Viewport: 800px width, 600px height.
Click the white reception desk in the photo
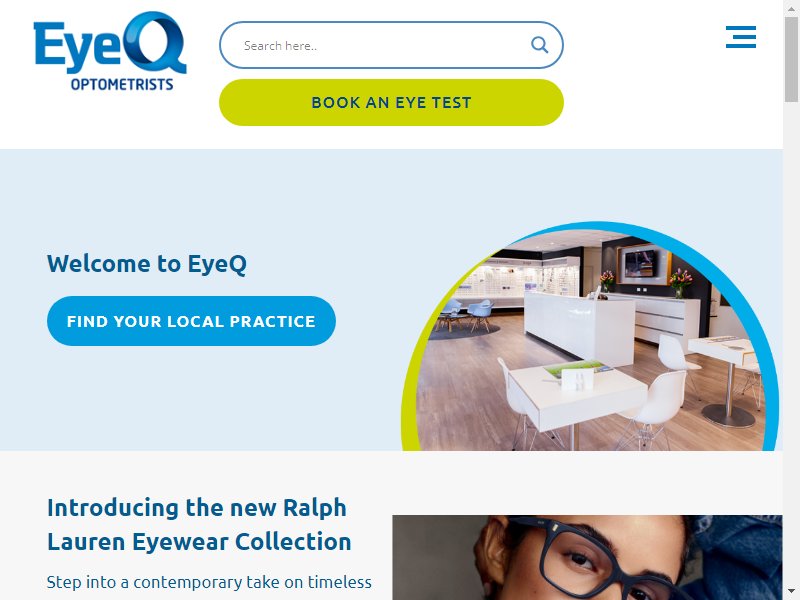pyautogui.click(x=579, y=327)
